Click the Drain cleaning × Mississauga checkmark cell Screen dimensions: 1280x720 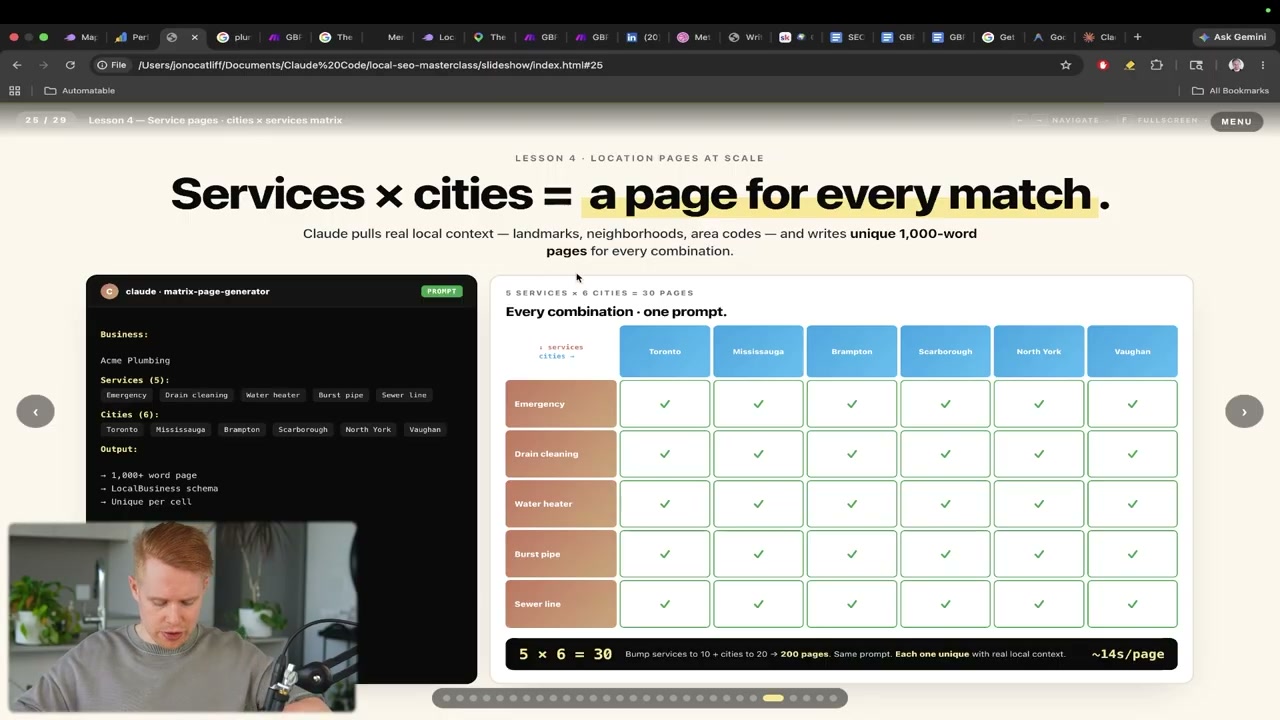(x=758, y=454)
